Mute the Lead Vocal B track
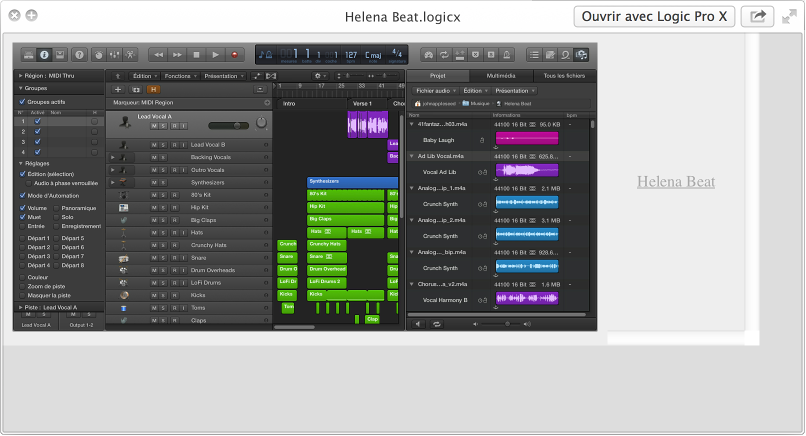The width and height of the screenshot is (806, 436). click(x=154, y=145)
